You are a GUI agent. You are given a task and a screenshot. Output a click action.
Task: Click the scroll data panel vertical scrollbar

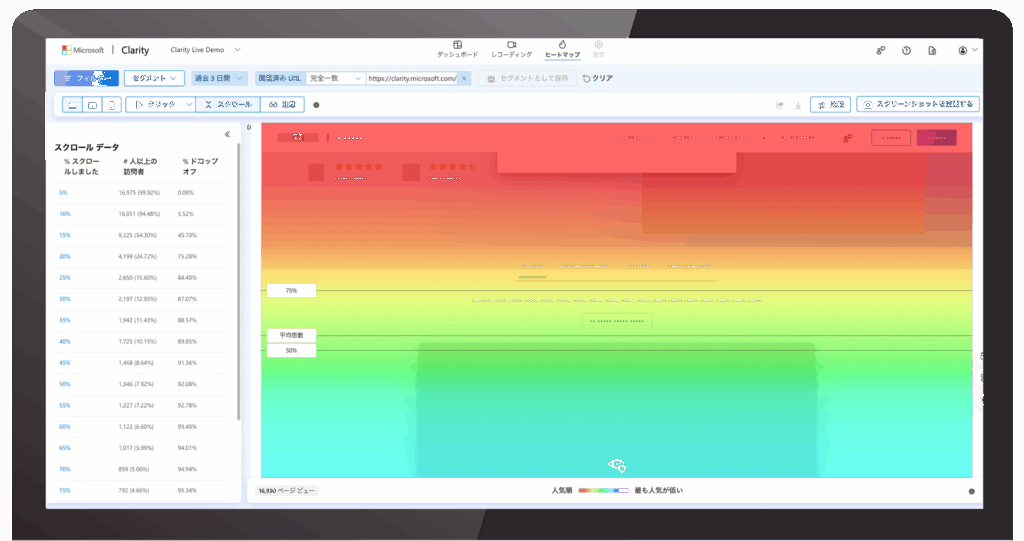coord(238,281)
